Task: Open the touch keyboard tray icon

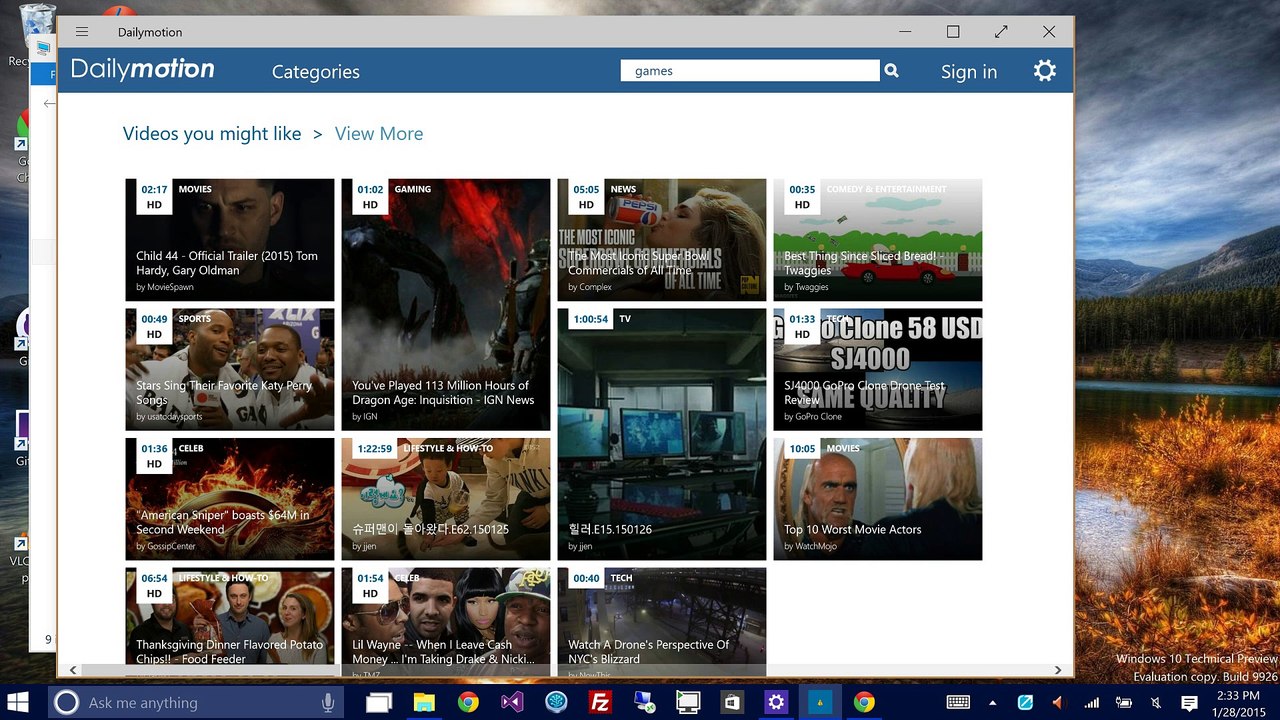Action: 957,703
